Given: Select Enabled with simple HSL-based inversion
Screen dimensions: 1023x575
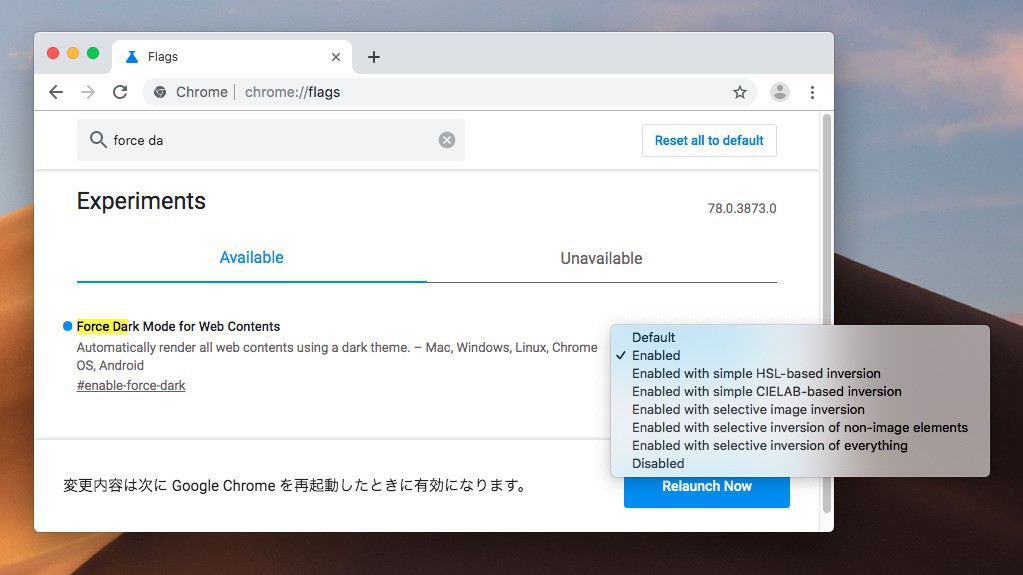Looking at the screenshot, I should tap(800, 373).
